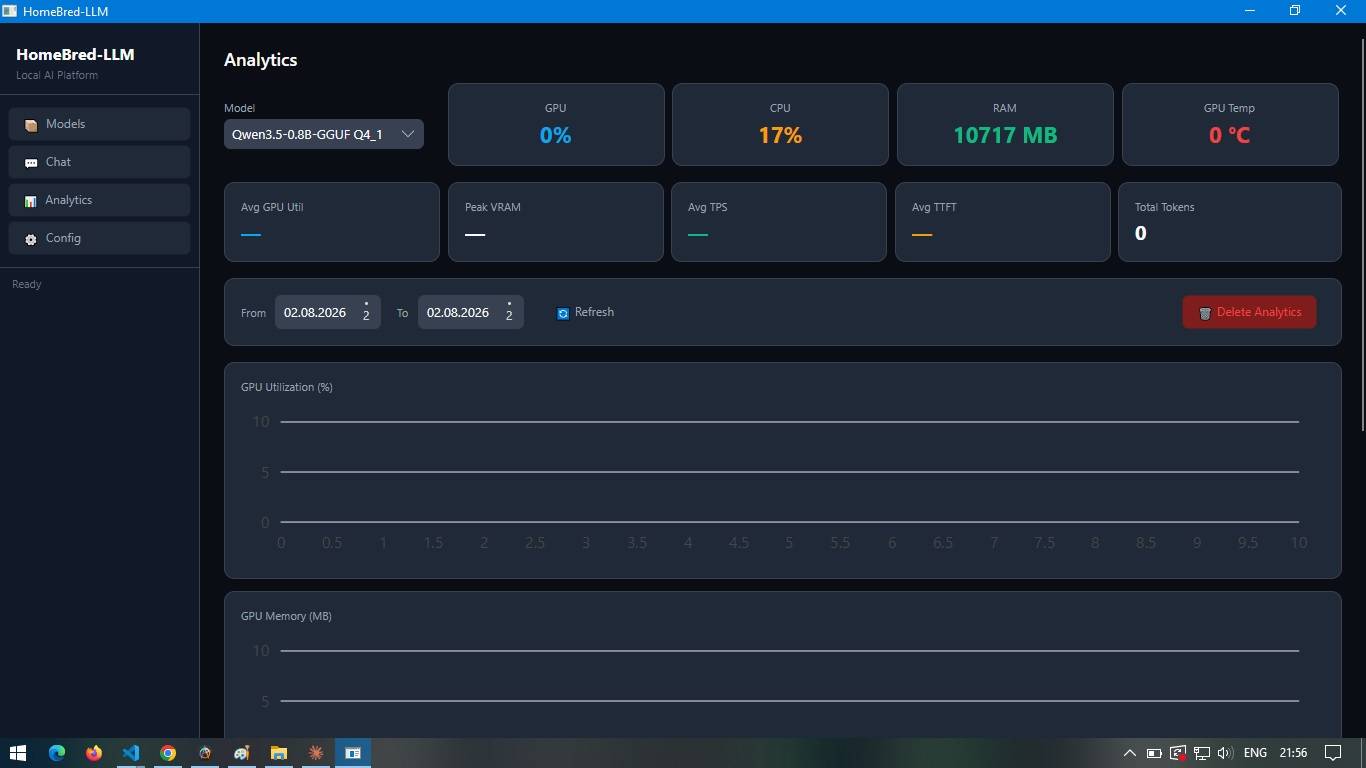Viewport: 1366px width, 768px height.
Task: Switch to Visual Studio Code in the taskbar
Action: tap(130, 753)
